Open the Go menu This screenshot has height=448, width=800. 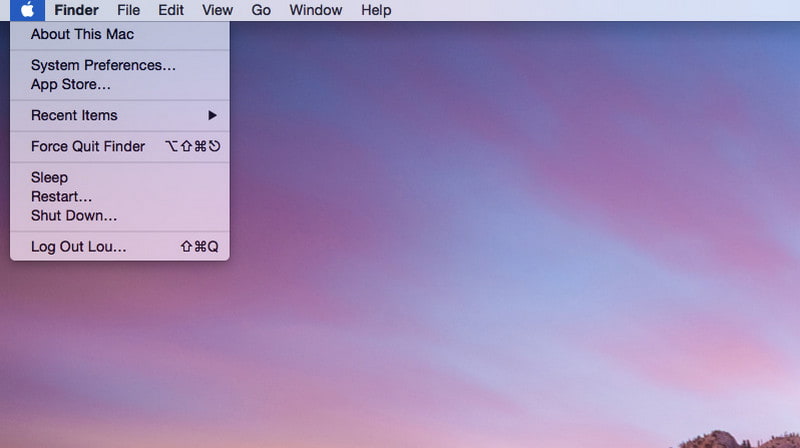[261, 10]
